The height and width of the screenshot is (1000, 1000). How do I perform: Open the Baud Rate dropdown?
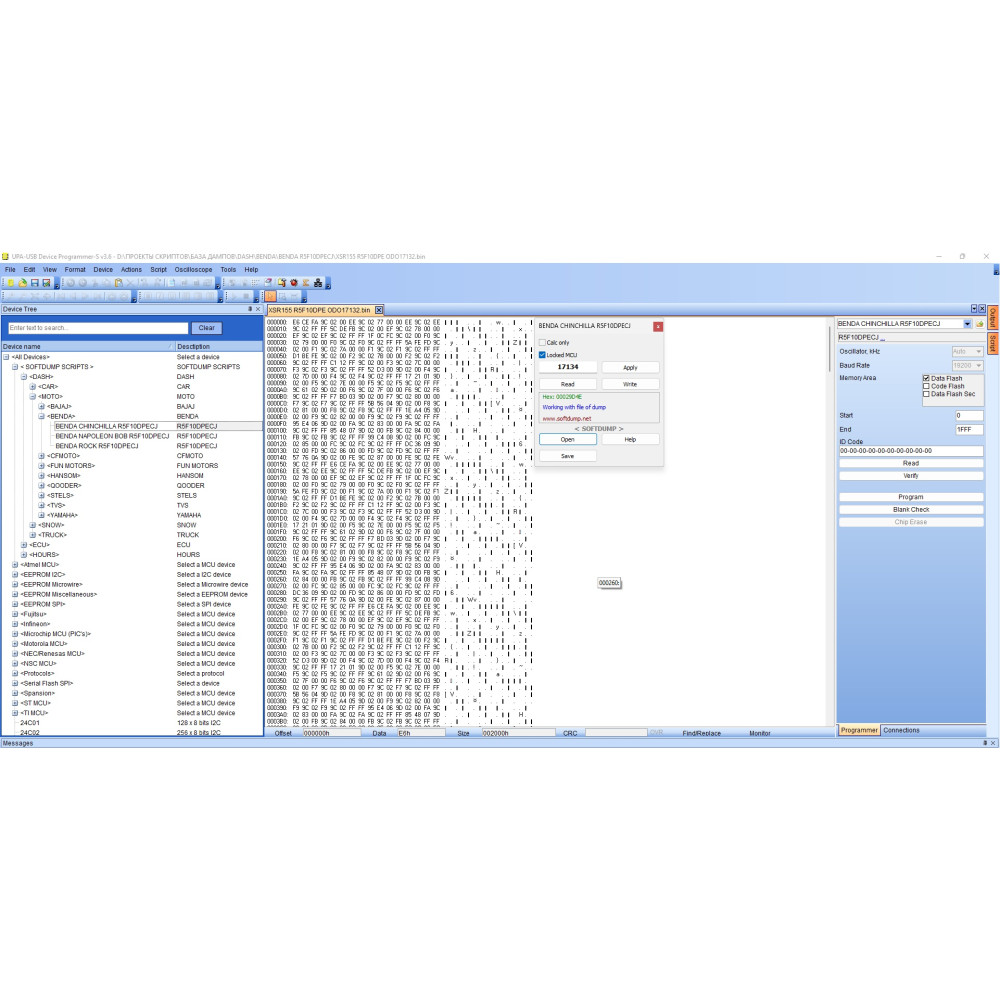click(978, 365)
